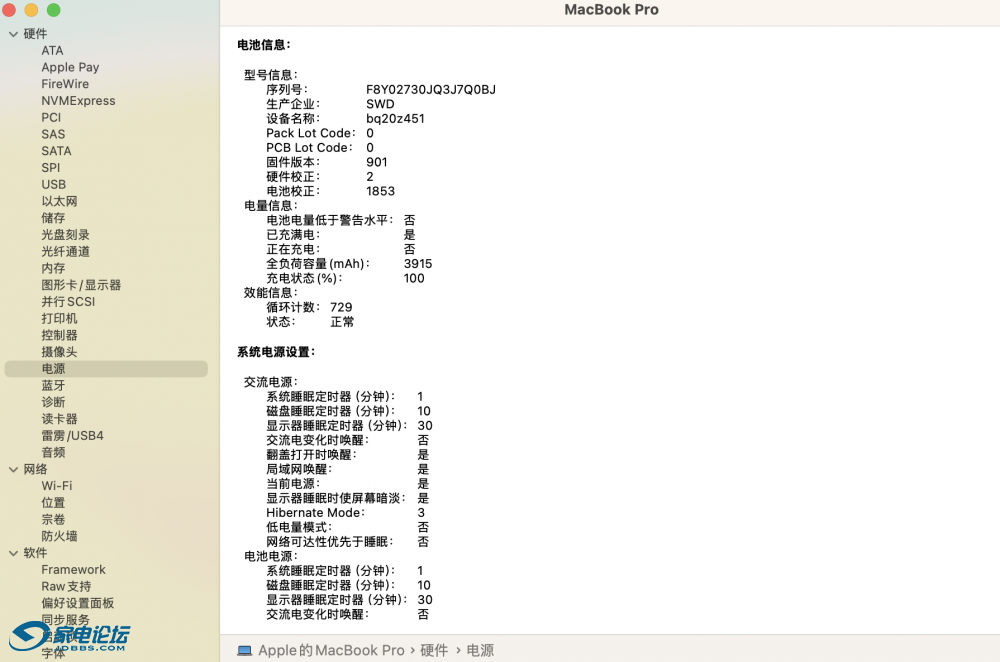Image resolution: width=1000 pixels, height=662 pixels.
Task: Click 系统电源设置 heading
Action: coord(276,352)
